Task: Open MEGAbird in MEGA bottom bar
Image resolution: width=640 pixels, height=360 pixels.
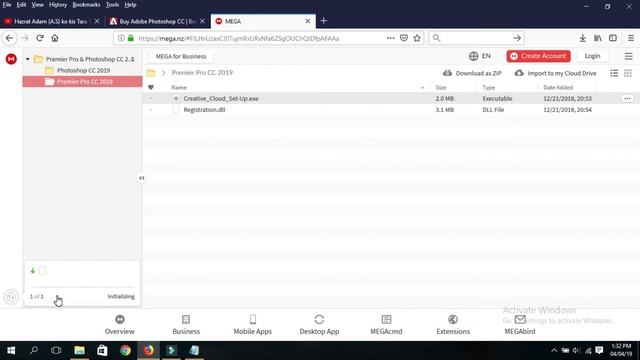Action: coord(520,325)
